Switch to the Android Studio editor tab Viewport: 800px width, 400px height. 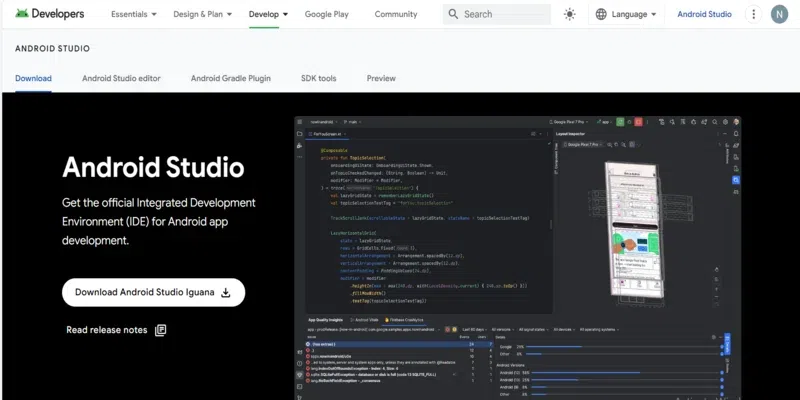(121, 78)
